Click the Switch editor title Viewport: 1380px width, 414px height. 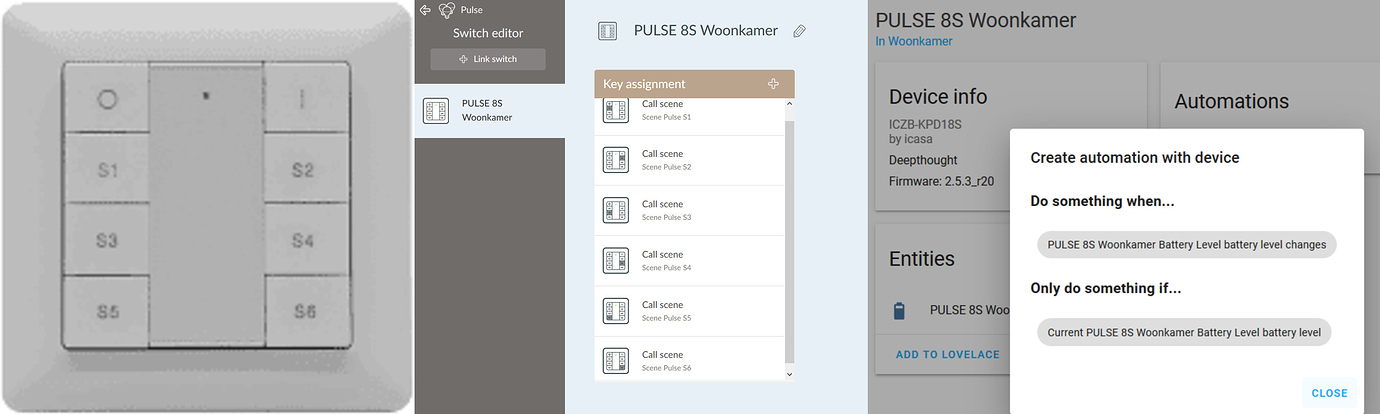click(x=488, y=33)
